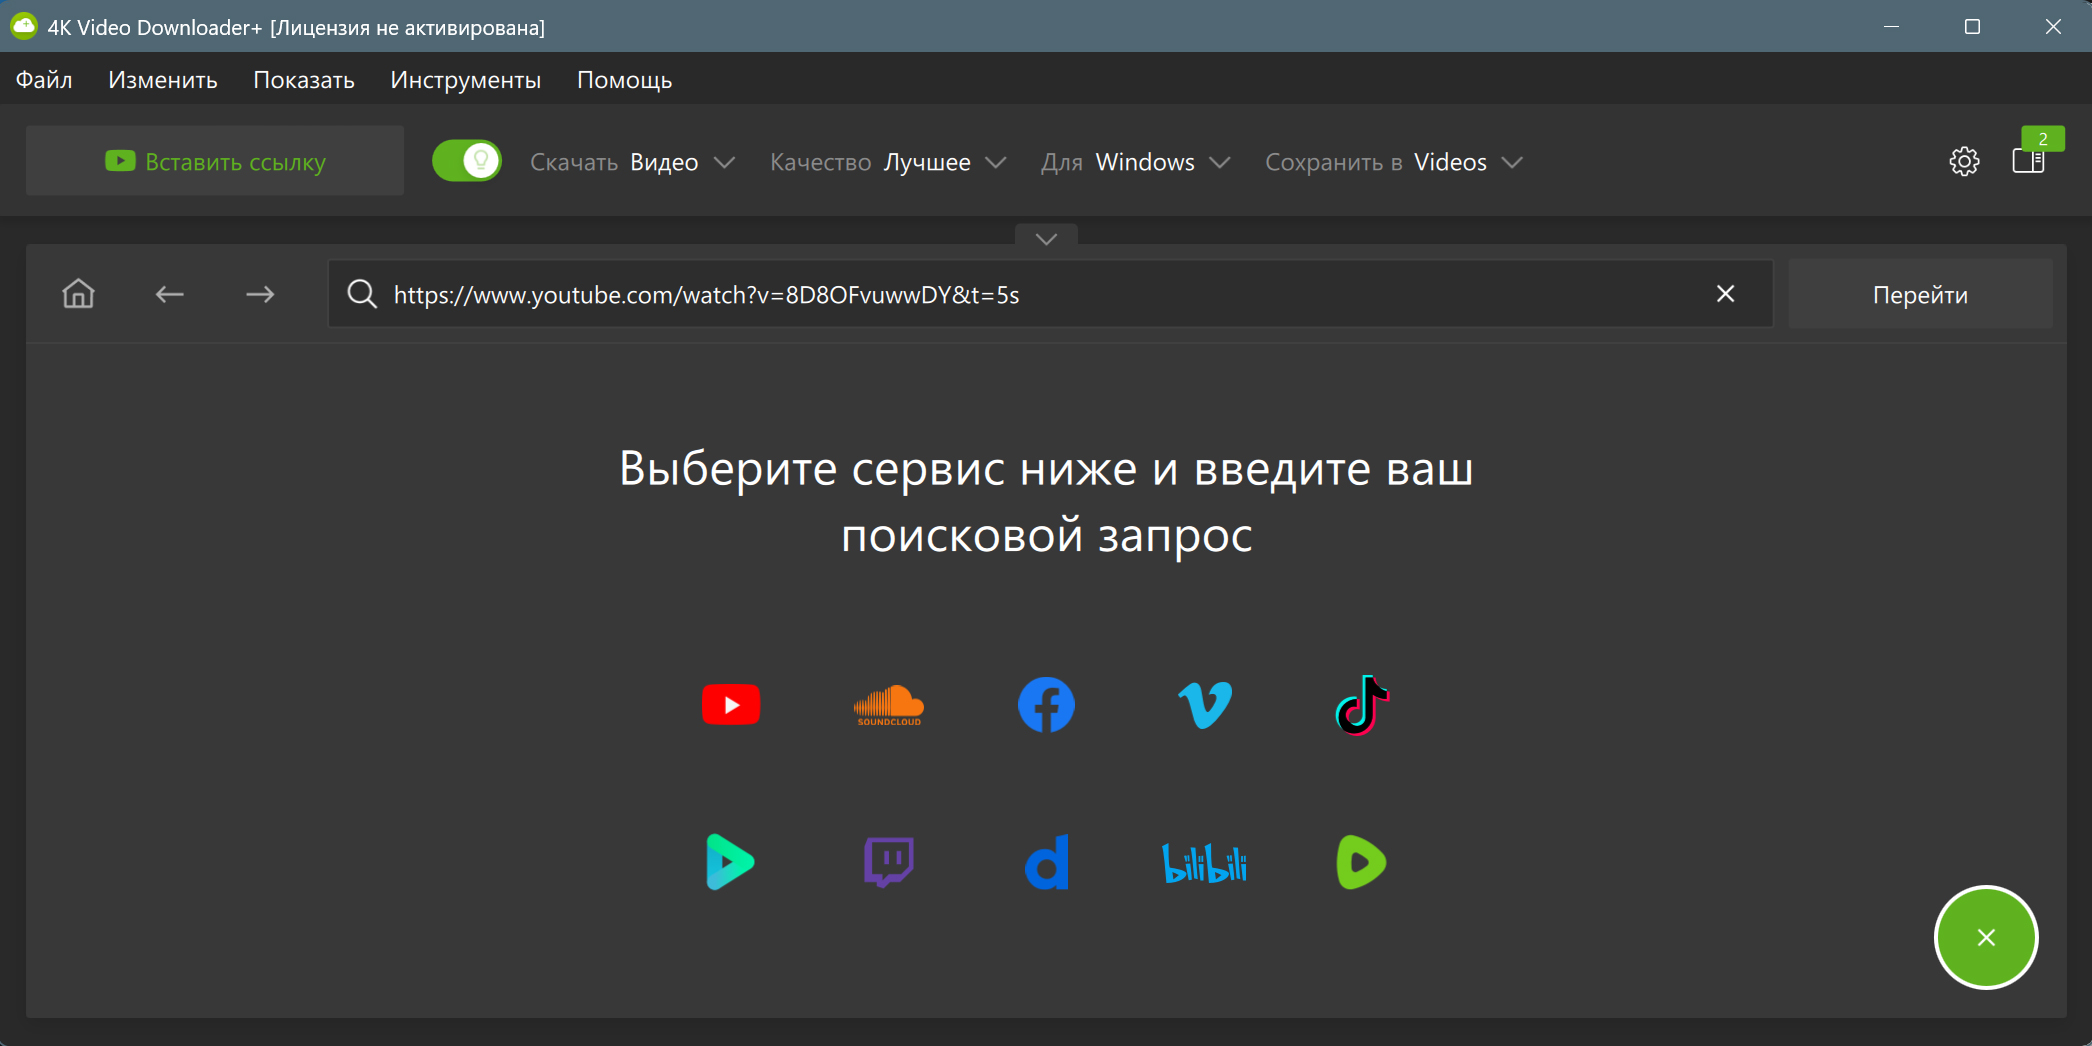
Task: Select the Rumble service icon
Action: 1361,862
